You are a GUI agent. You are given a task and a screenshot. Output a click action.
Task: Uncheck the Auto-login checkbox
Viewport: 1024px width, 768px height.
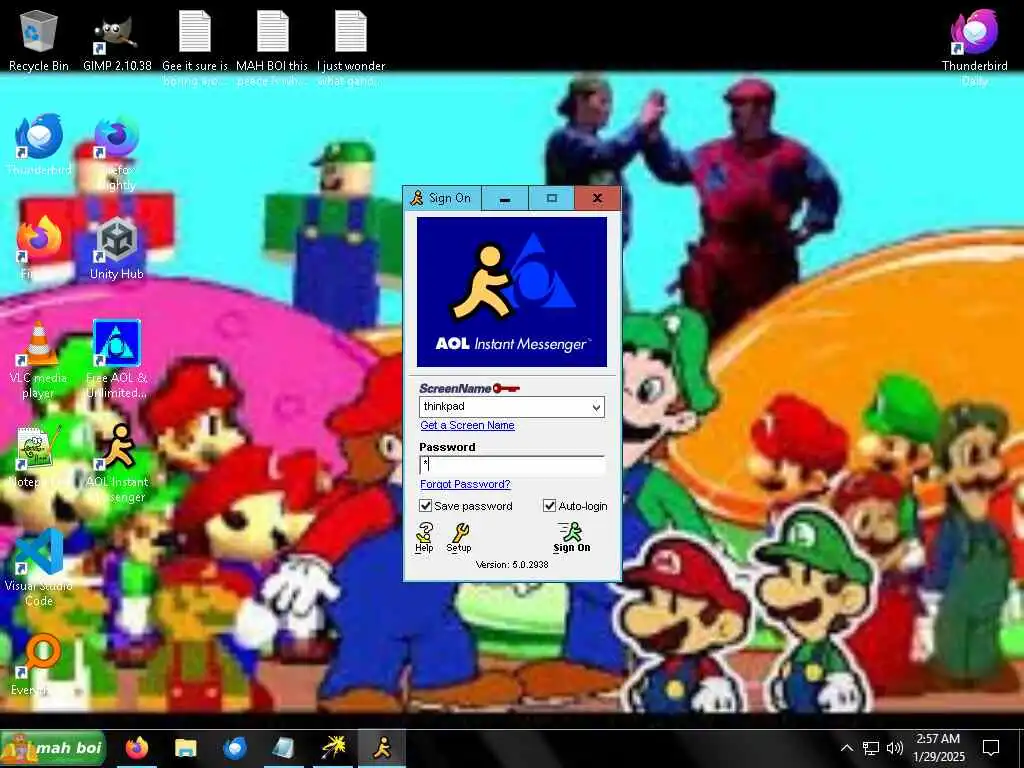549,505
